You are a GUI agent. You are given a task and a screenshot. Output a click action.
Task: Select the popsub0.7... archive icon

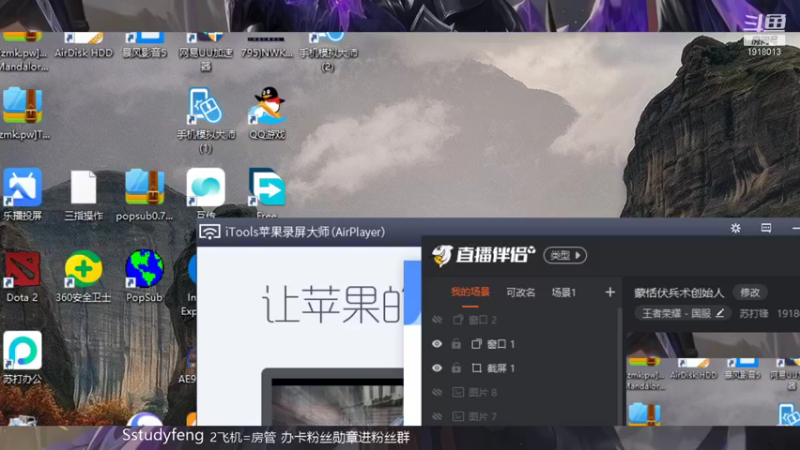click(144, 194)
